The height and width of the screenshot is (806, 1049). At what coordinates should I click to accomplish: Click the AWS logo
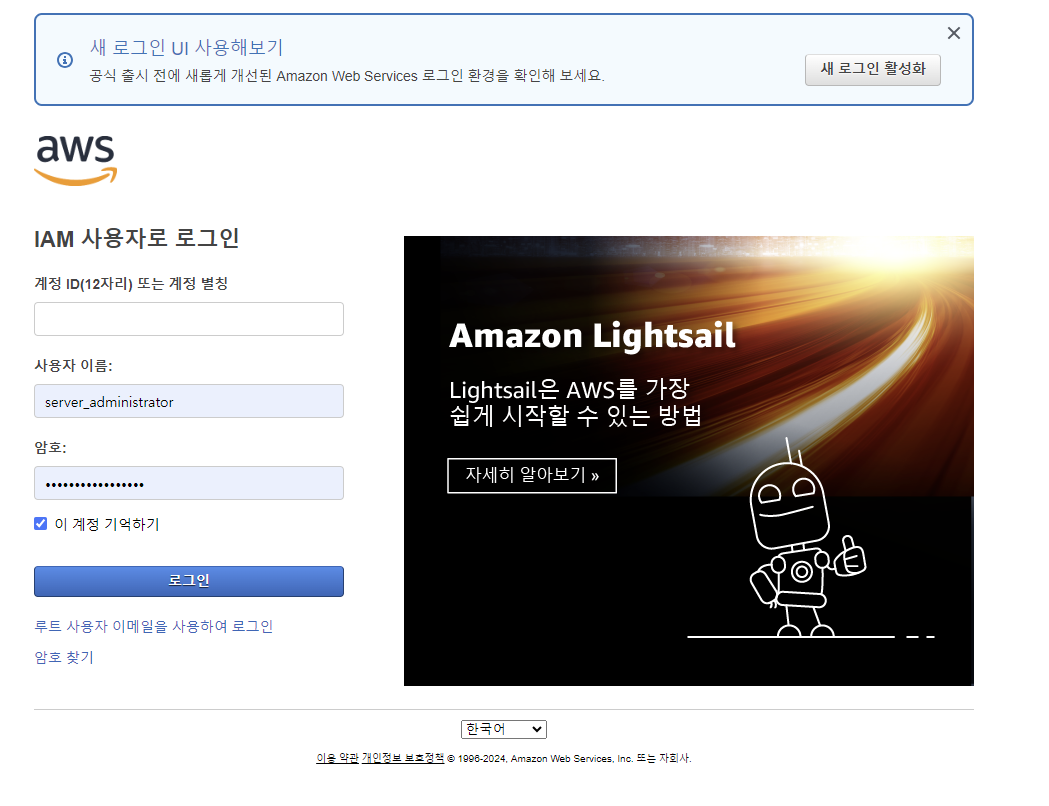click(76, 160)
